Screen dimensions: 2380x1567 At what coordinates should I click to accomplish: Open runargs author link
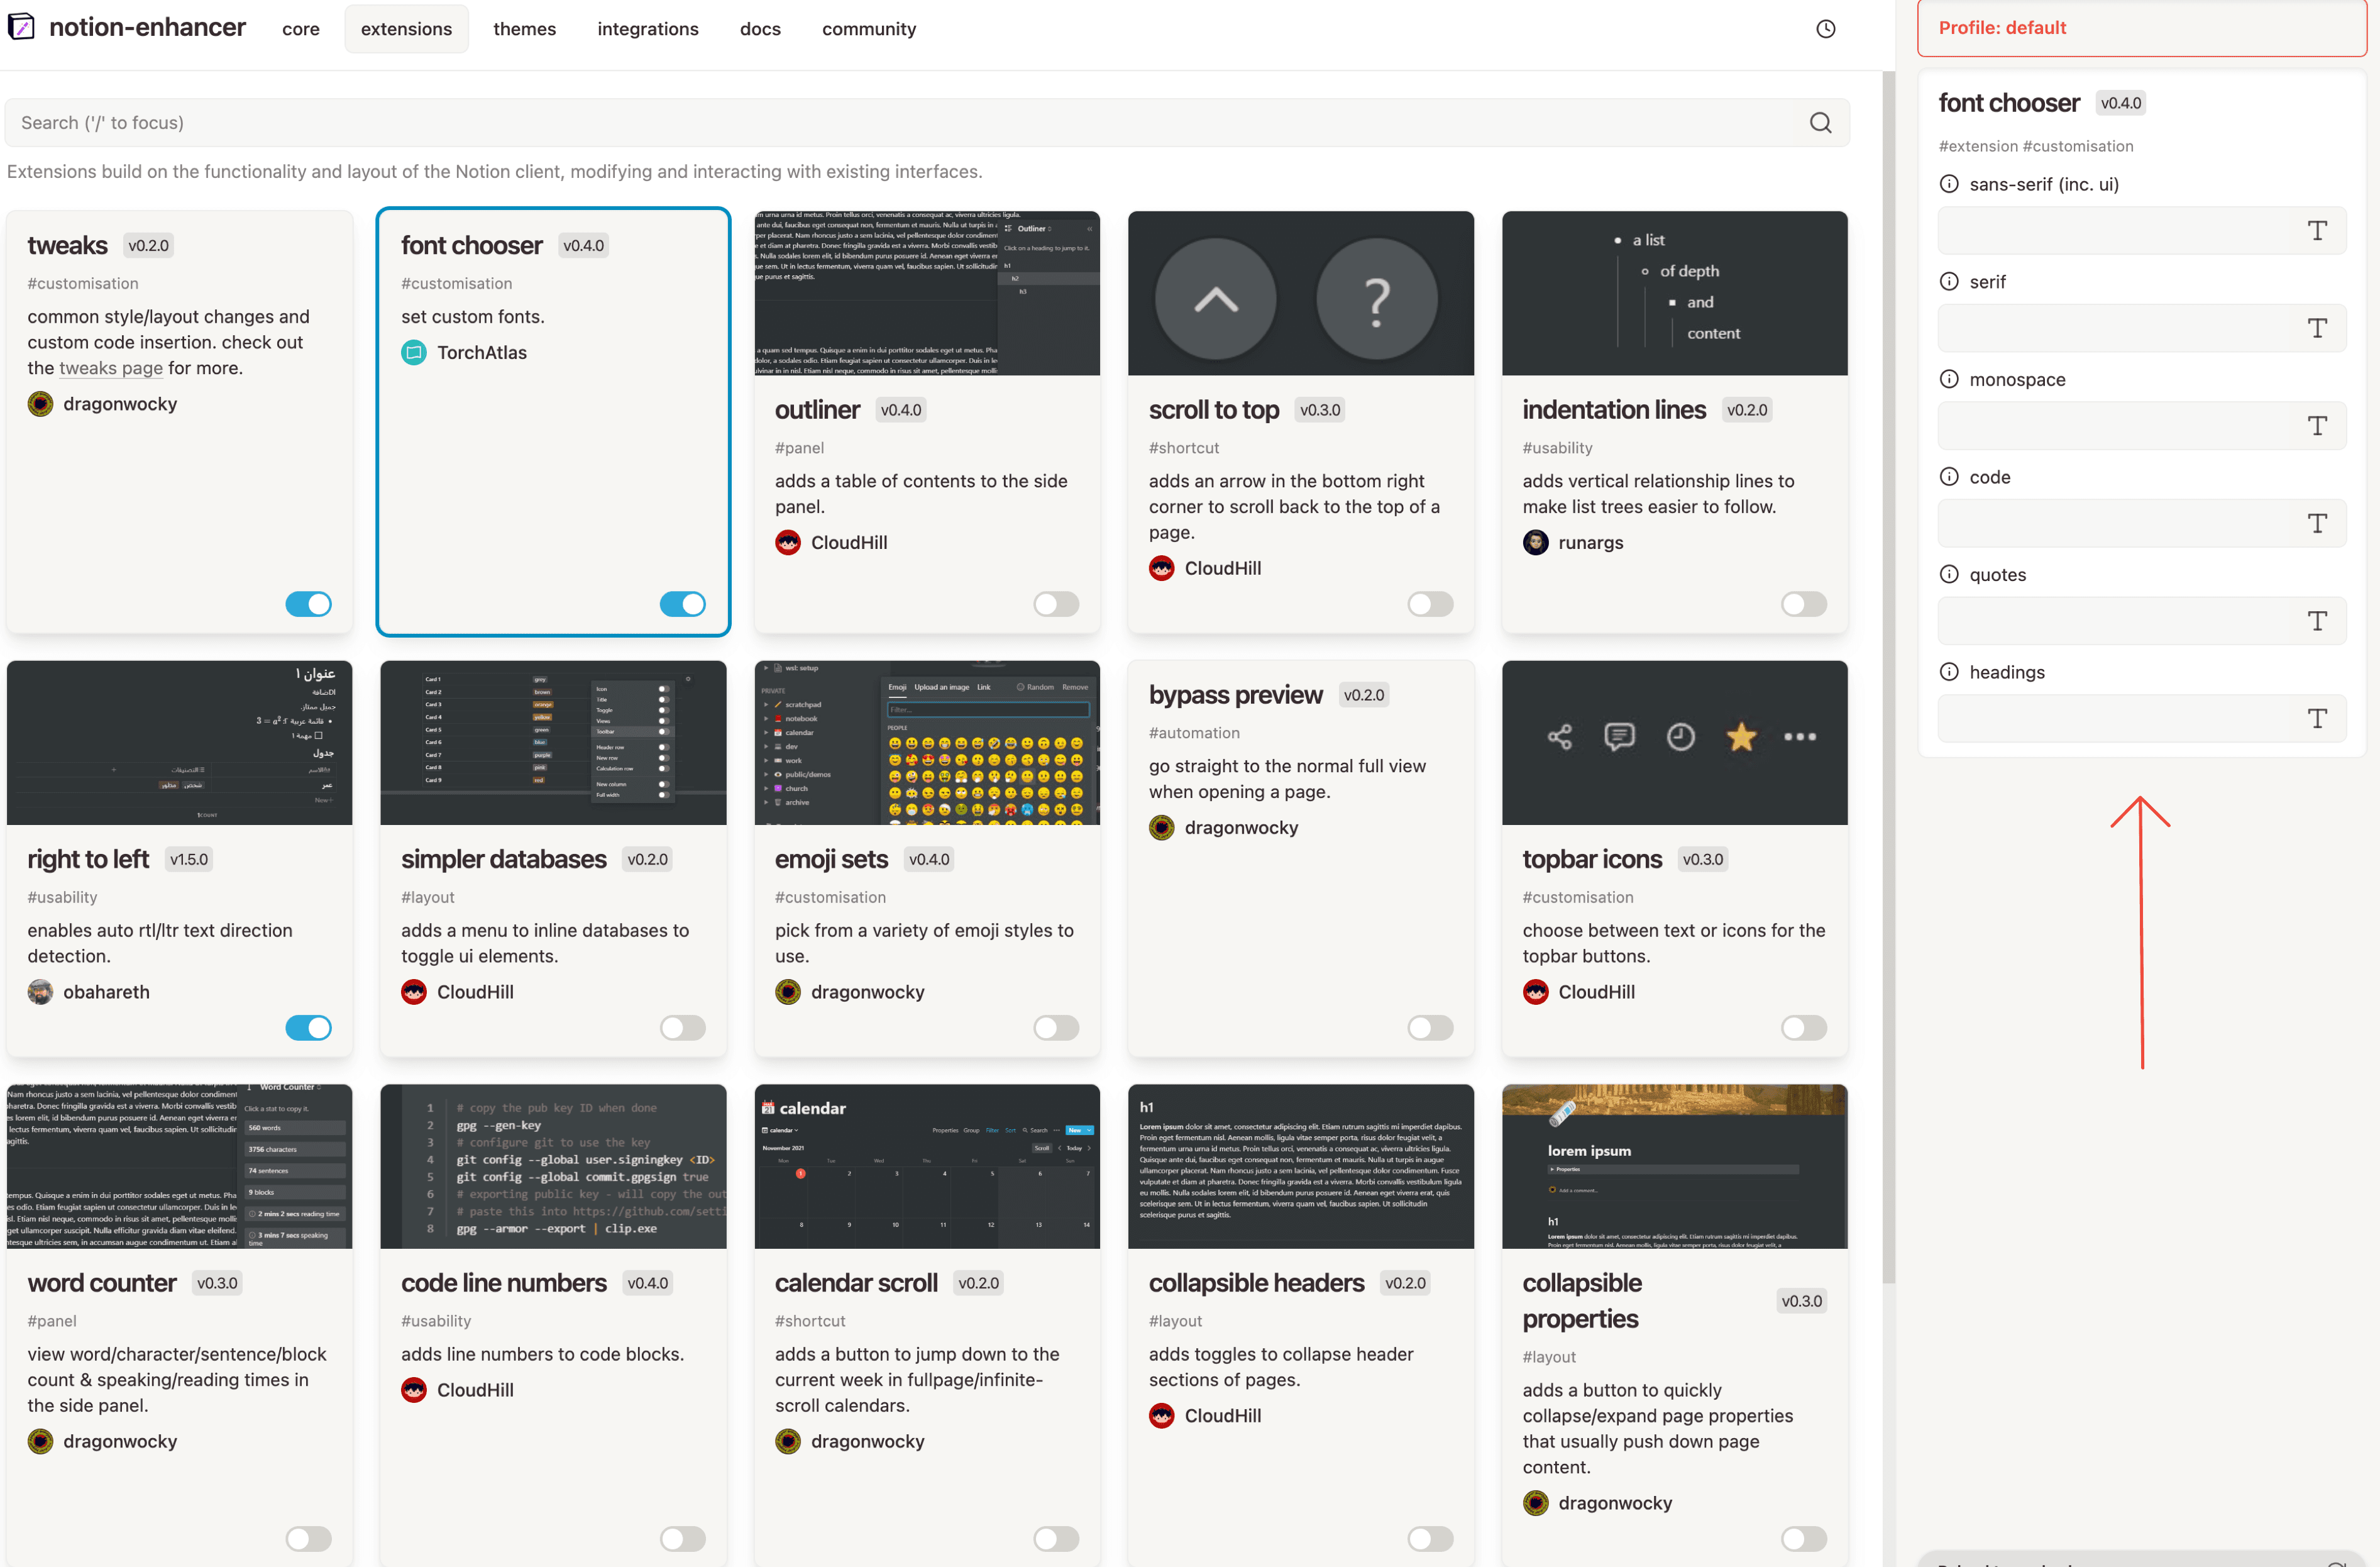[x=1590, y=543]
